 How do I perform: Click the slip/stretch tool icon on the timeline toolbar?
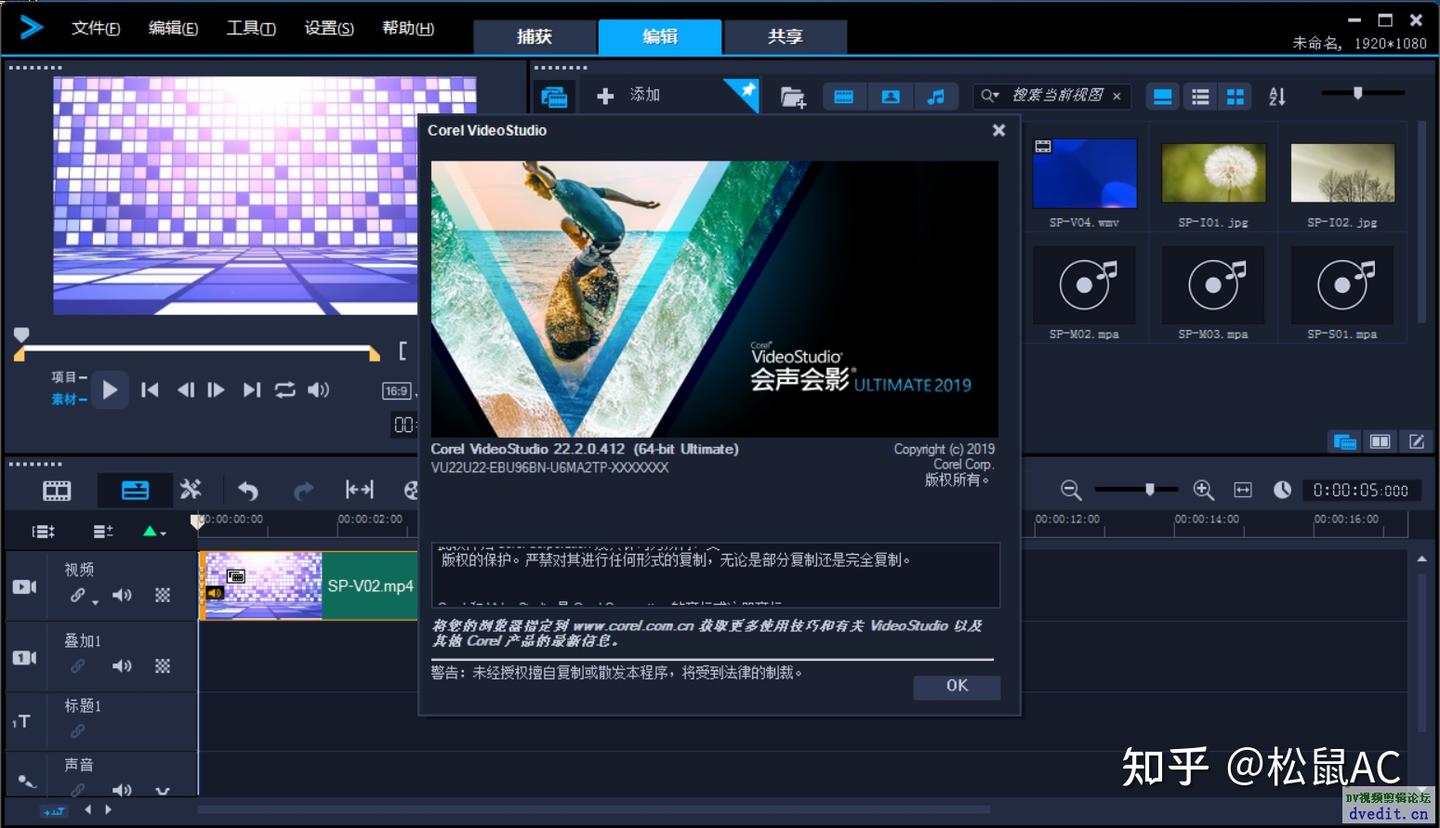[x=359, y=490]
